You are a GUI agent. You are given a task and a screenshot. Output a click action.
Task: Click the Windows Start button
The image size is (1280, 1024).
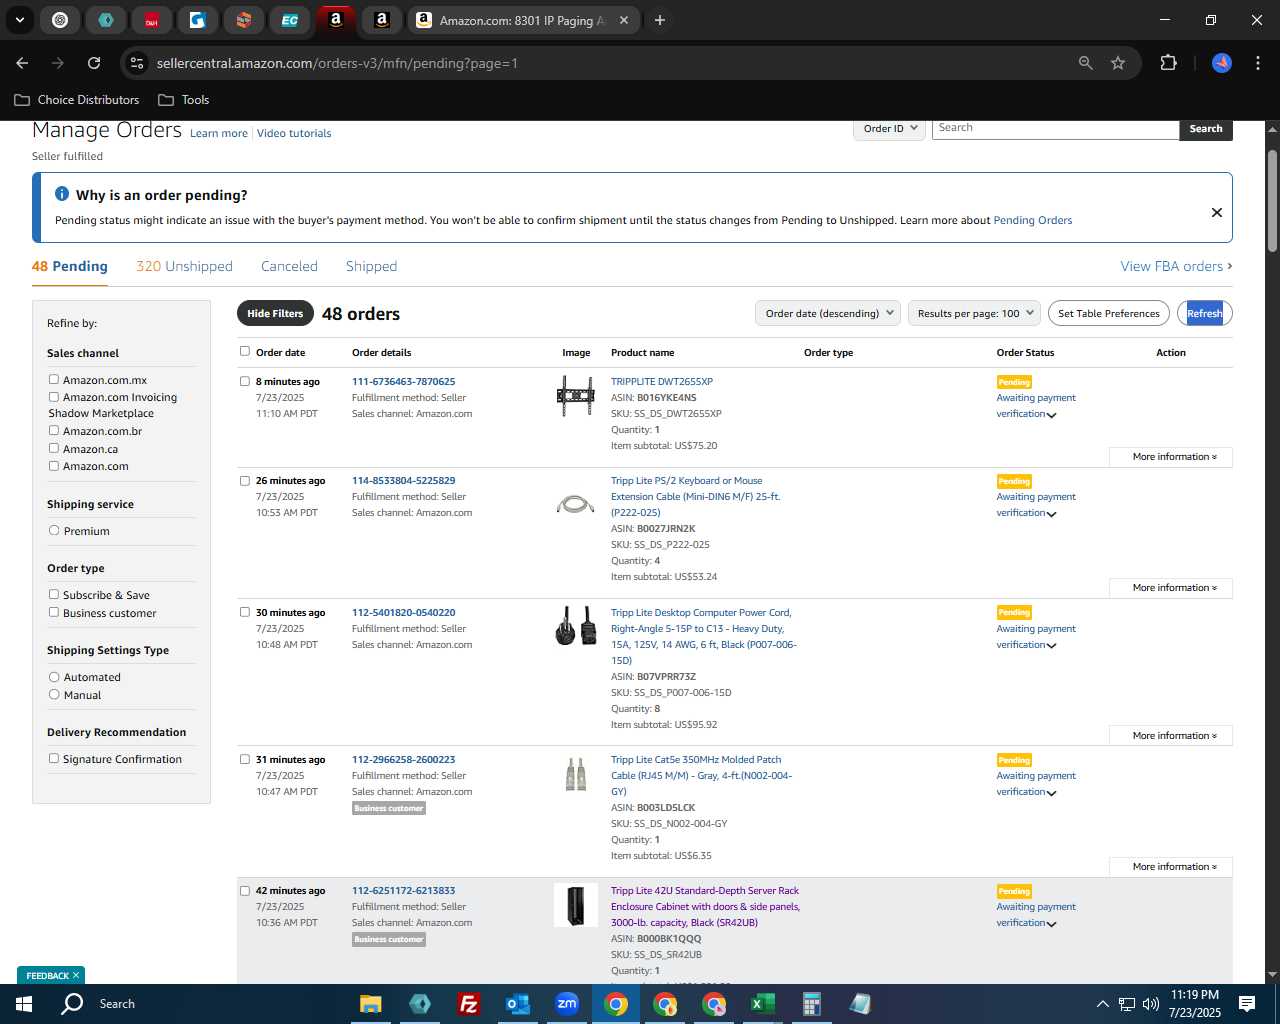coord(24,1004)
